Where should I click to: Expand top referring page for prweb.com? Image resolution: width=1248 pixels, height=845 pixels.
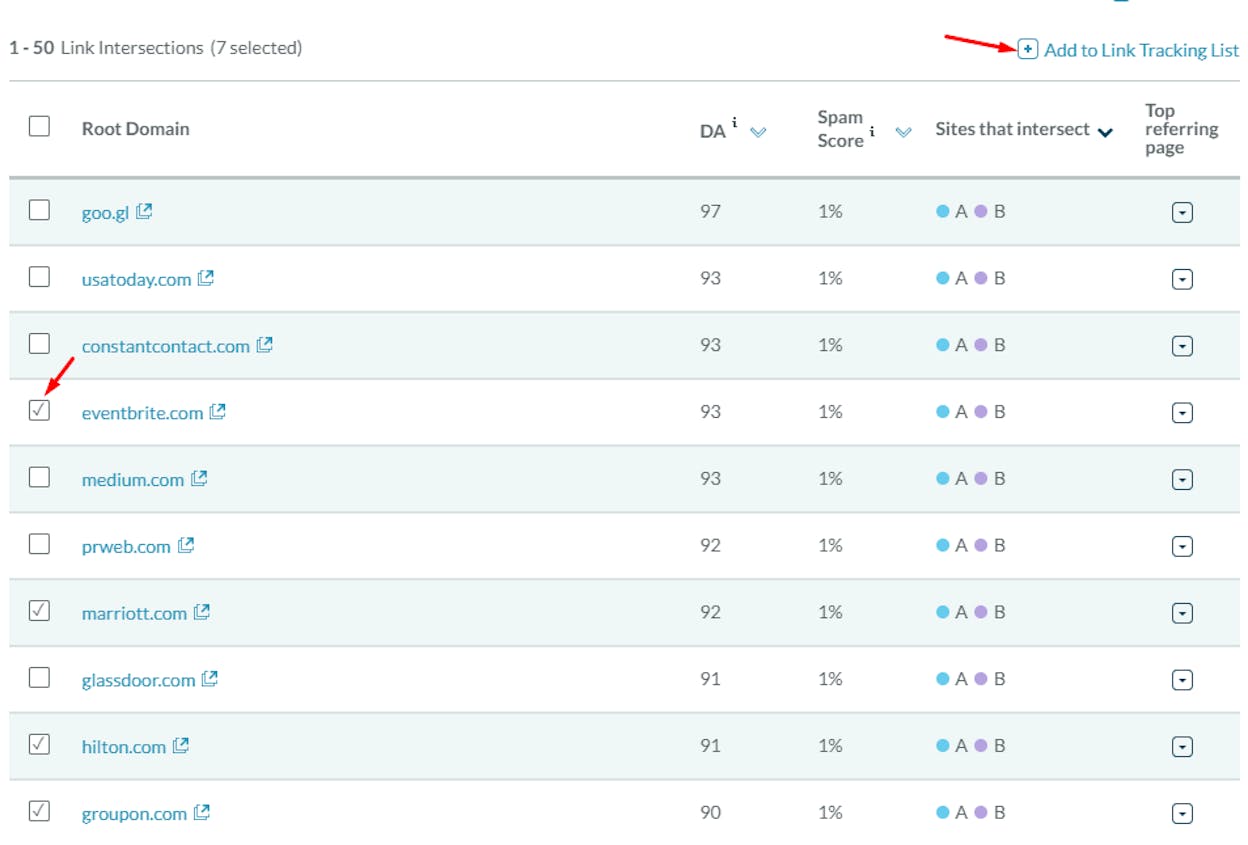[1182, 546]
